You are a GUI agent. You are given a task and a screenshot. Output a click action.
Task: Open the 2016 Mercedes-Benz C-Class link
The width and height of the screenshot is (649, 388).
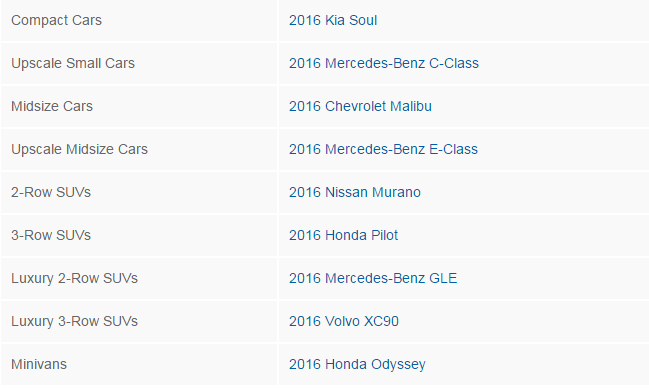(x=384, y=63)
